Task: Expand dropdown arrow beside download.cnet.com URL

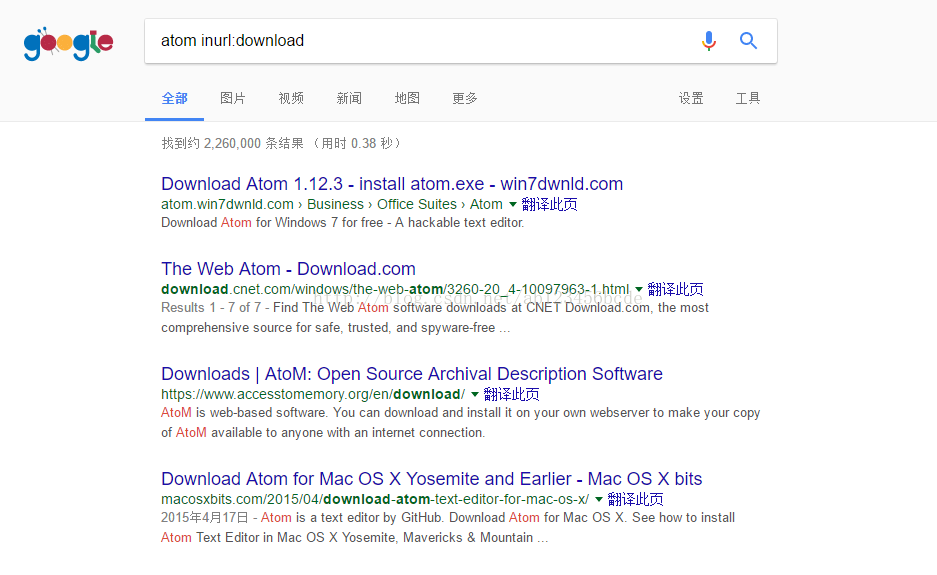Action: point(639,289)
